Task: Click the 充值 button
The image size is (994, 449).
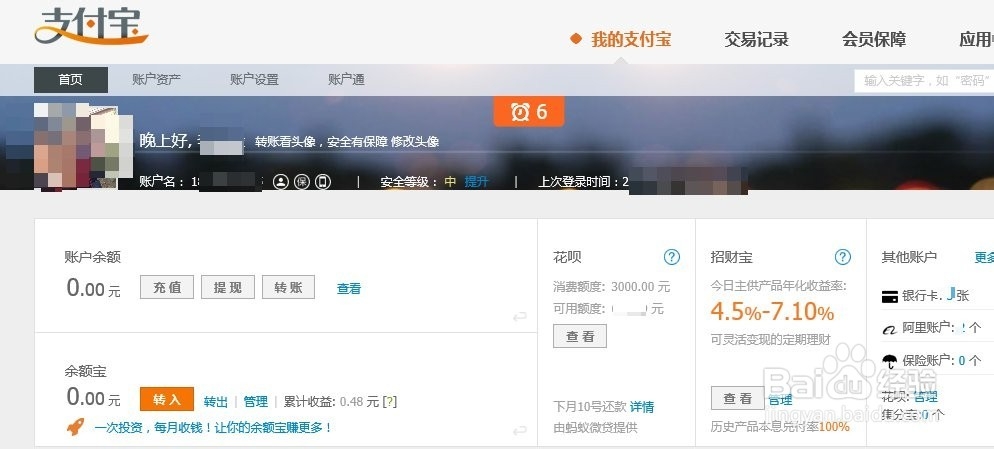Action: [167, 287]
